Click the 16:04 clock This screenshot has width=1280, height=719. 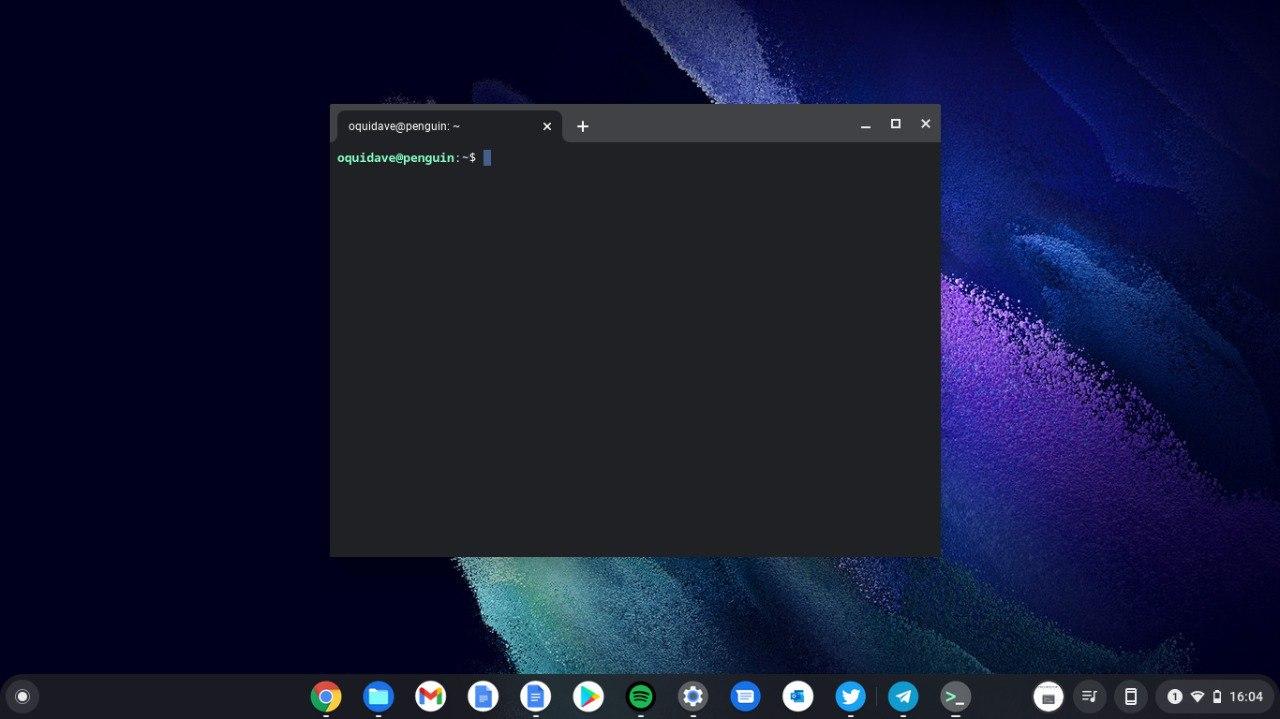coord(1246,697)
